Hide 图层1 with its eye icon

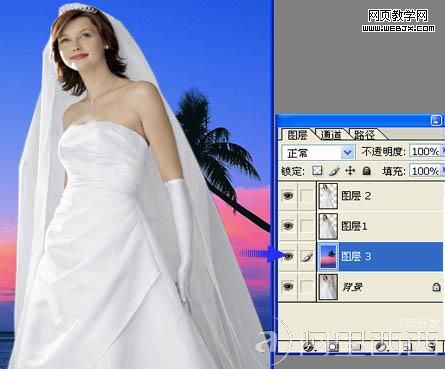[x=288, y=226]
